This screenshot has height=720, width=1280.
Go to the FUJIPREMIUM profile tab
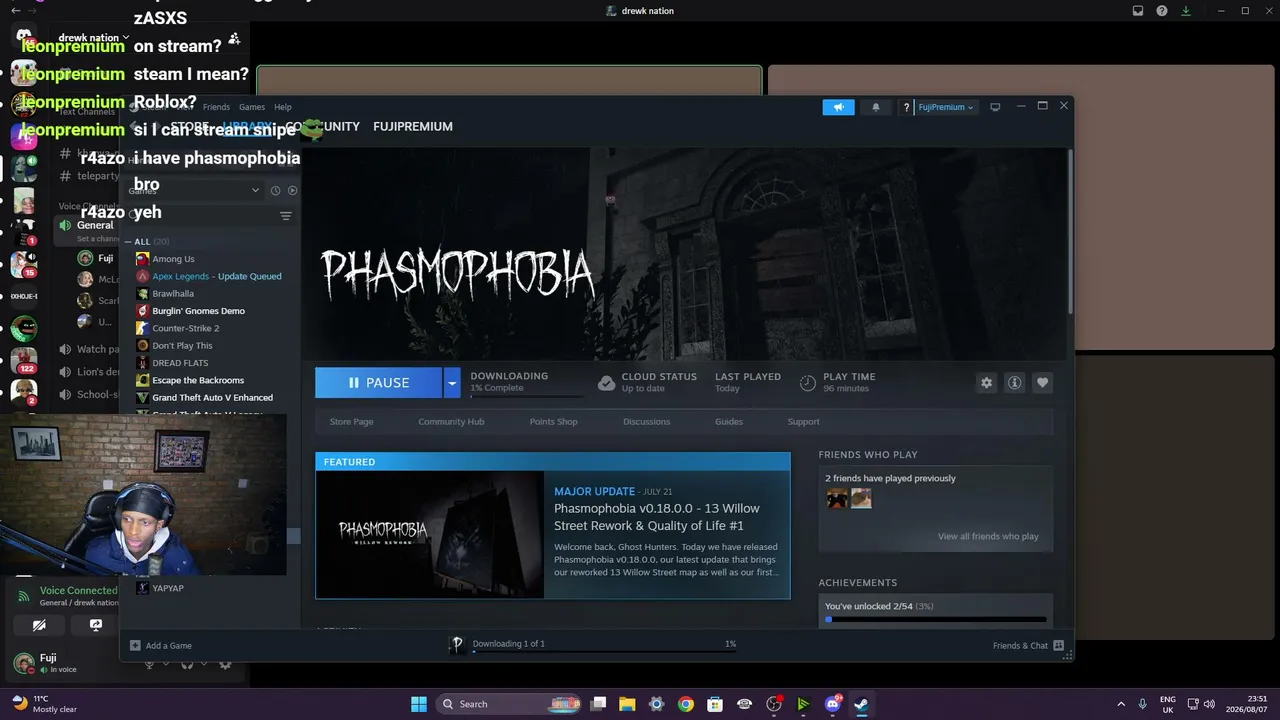coord(413,127)
